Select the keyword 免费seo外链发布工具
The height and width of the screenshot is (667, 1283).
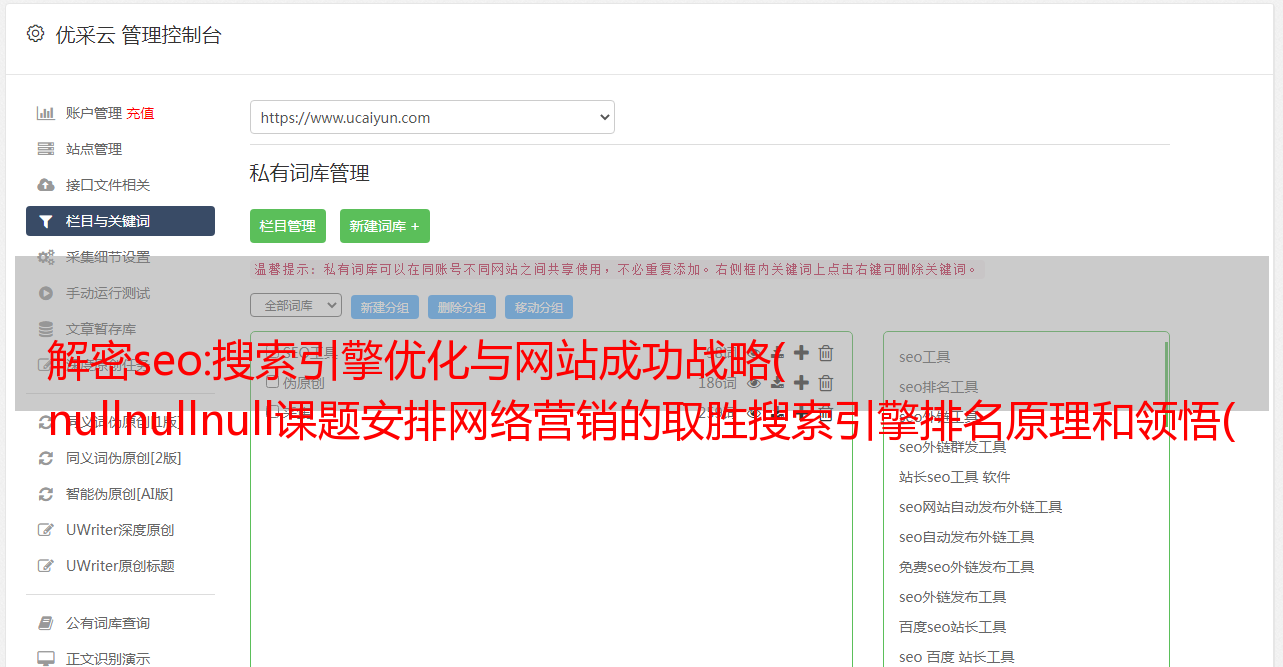pyautogui.click(x=967, y=567)
